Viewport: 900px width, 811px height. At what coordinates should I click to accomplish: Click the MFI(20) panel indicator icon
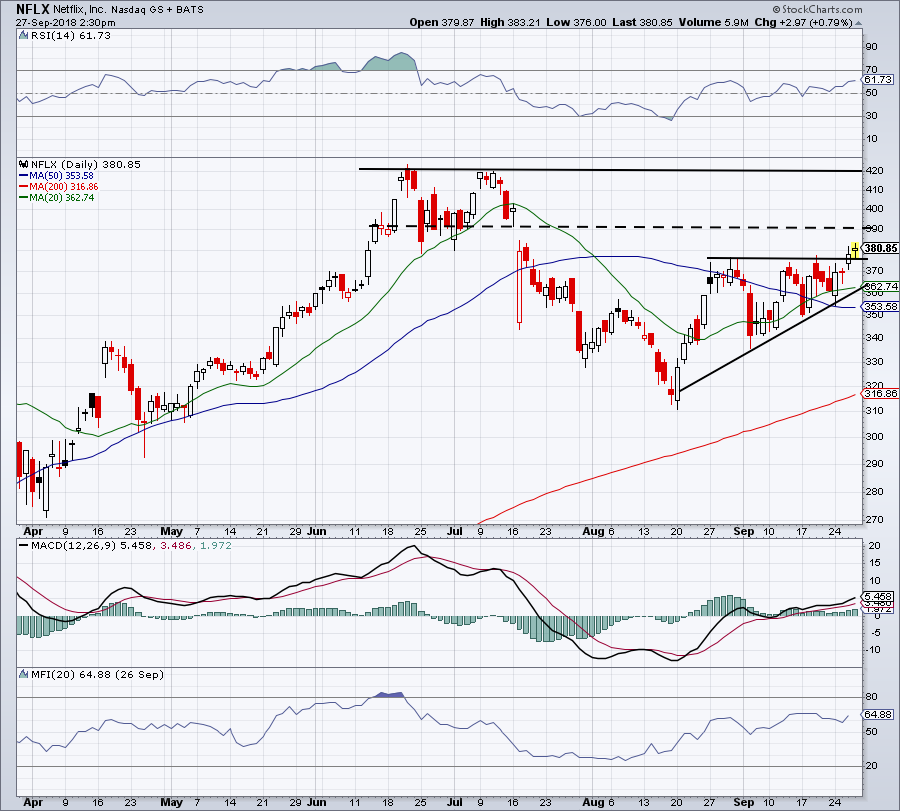[24, 674]
